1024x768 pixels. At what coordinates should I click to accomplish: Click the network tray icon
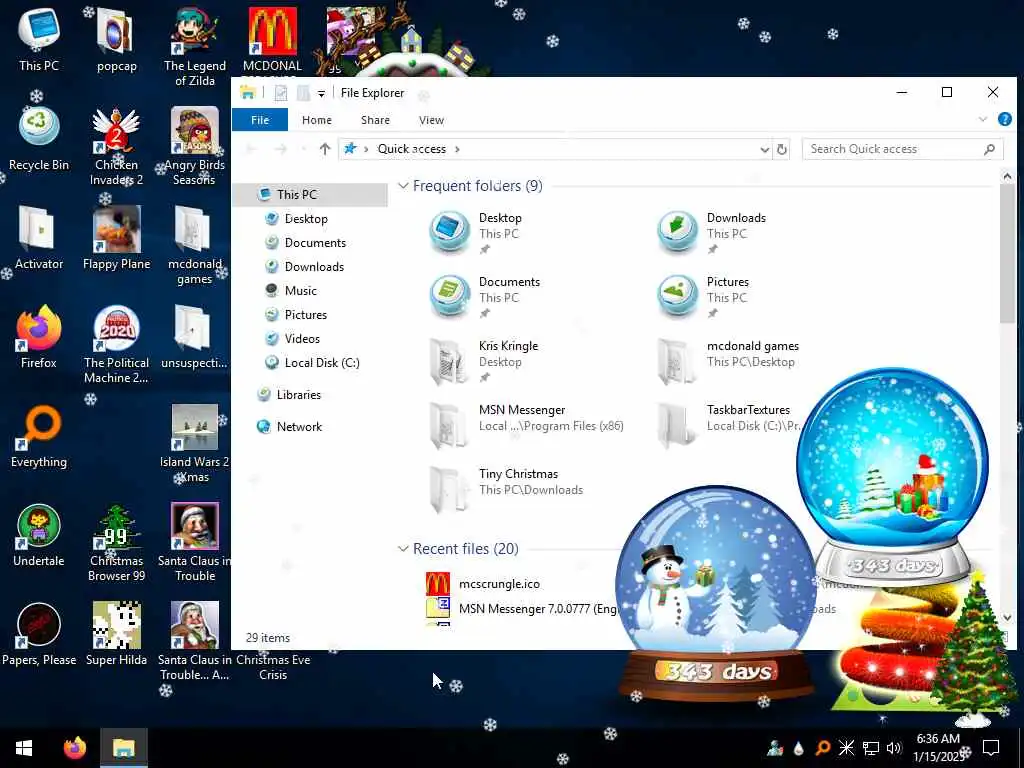coord(870,748)
